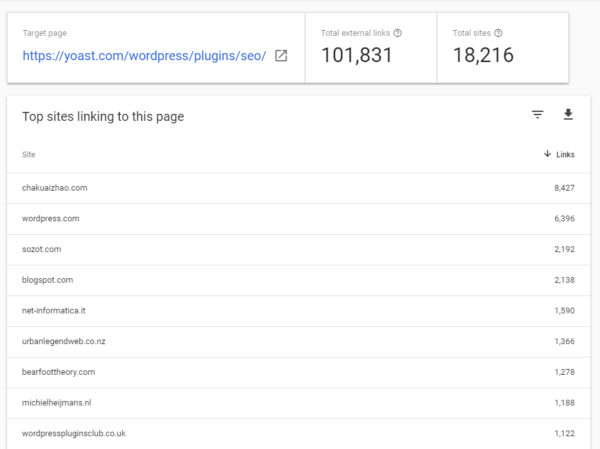The width and height of the screenshot is (600, 449).
Task: Open the yoast.com/wordpress/plugins/seo/ link
Action: tap(144, 56)
